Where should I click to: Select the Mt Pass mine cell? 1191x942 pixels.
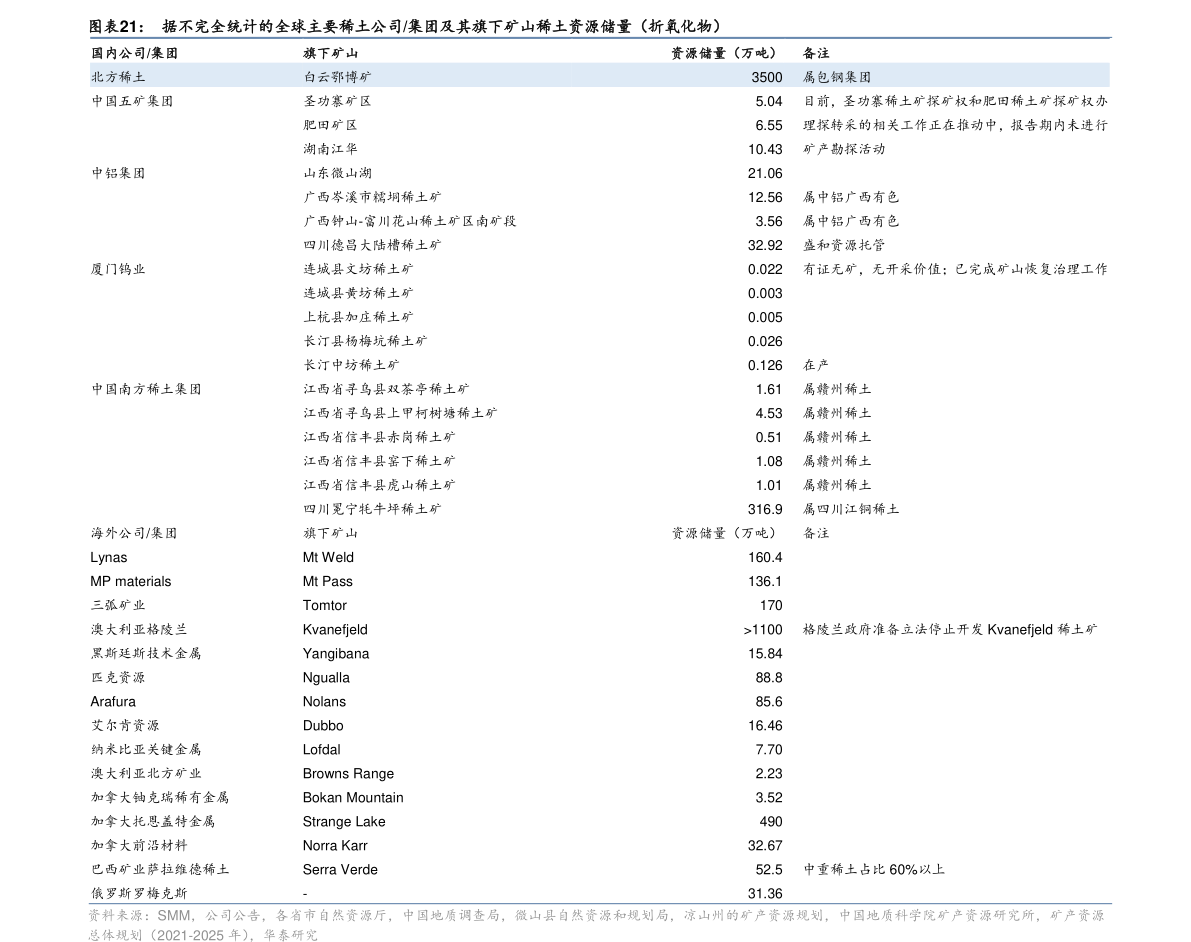pos(327,581)
